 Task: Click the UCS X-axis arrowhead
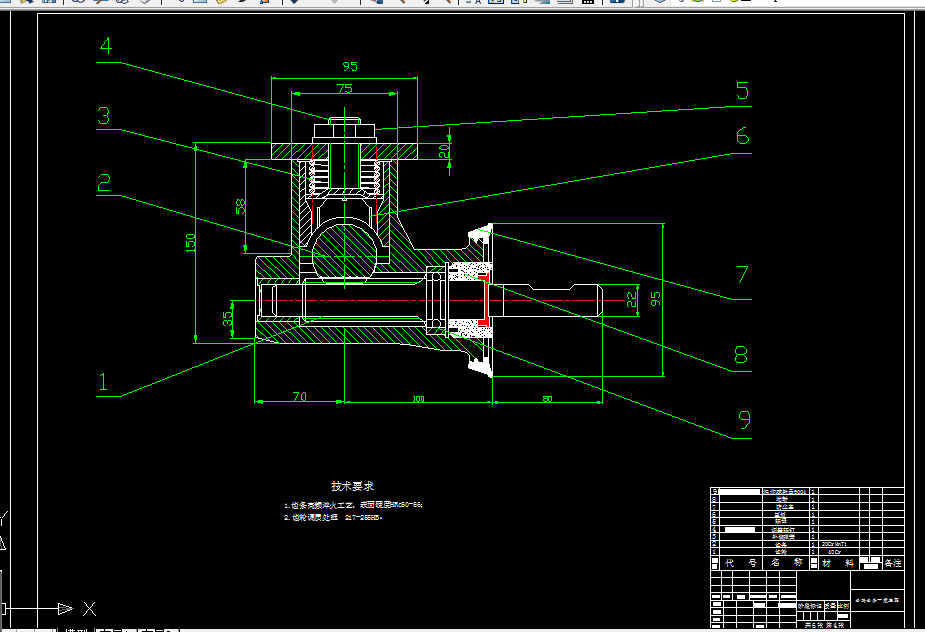tap(65, 608)
